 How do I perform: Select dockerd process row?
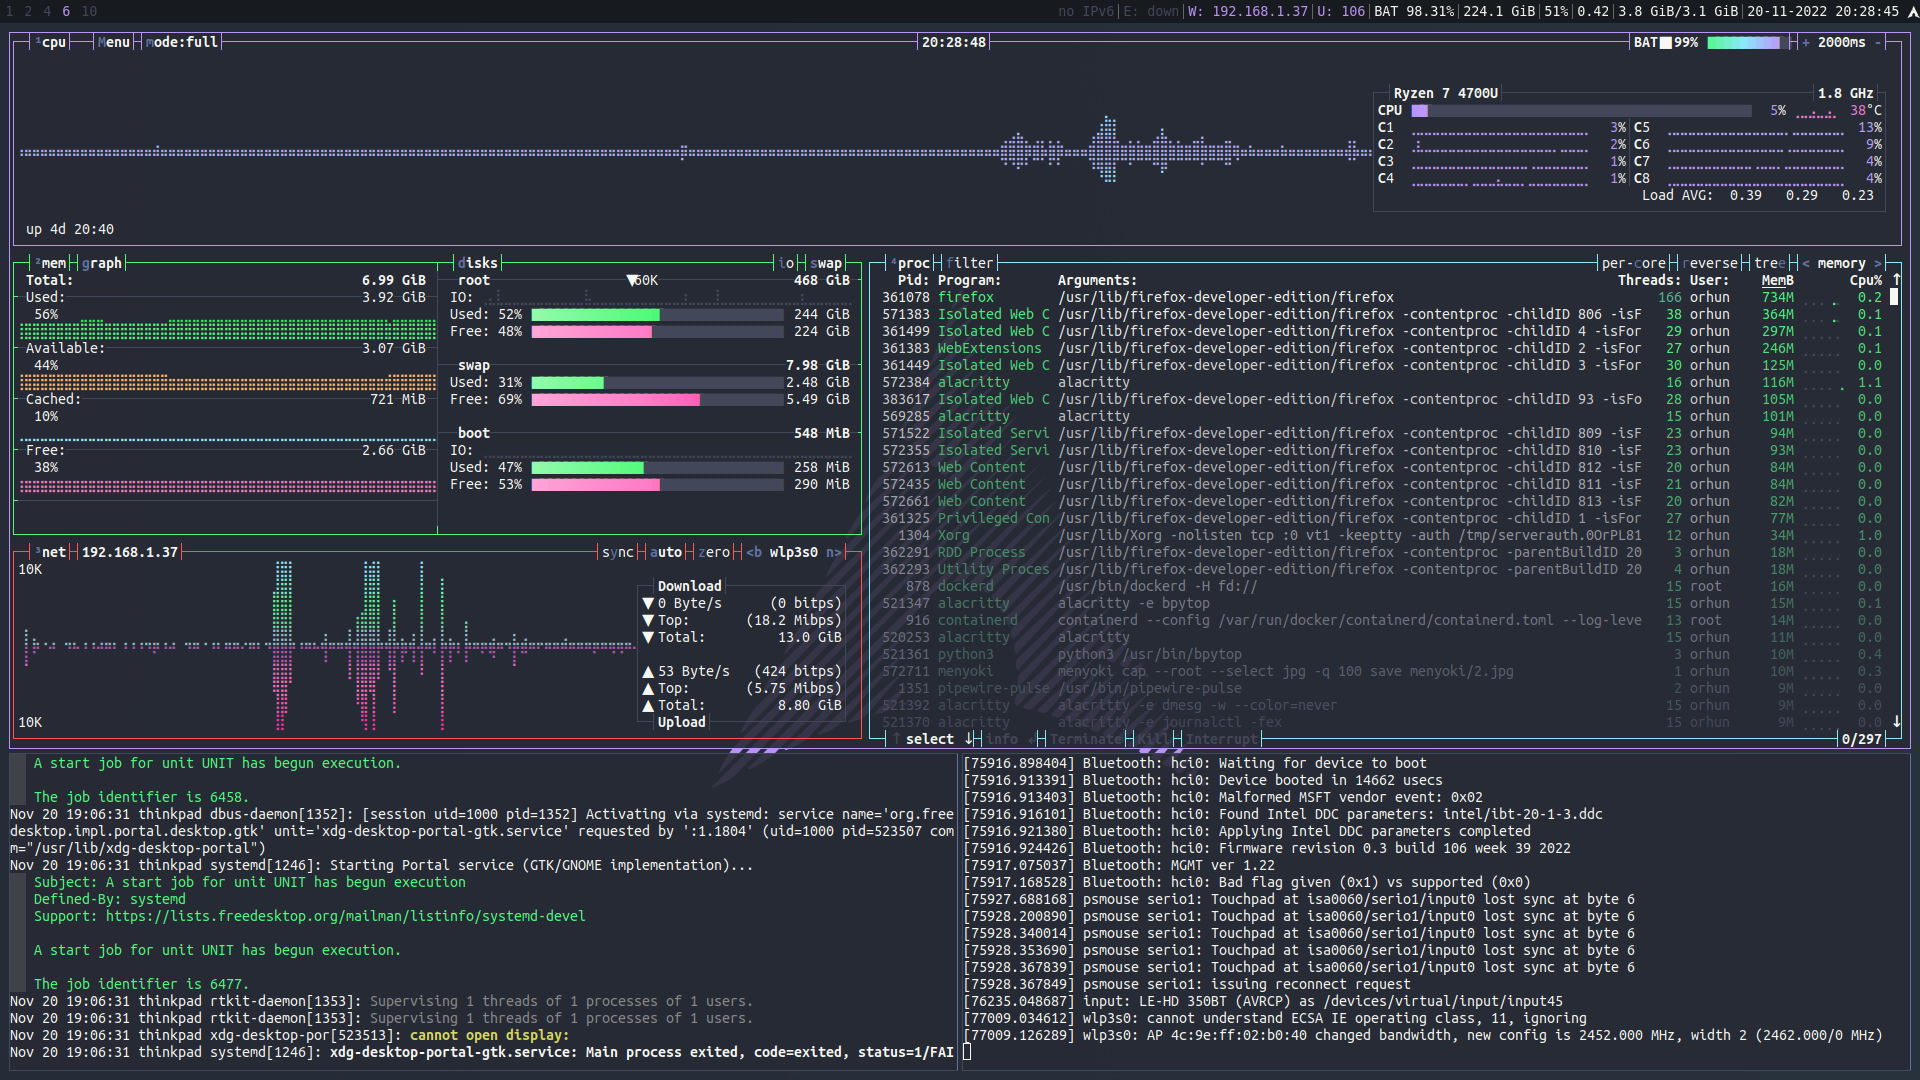[1382, 586]
